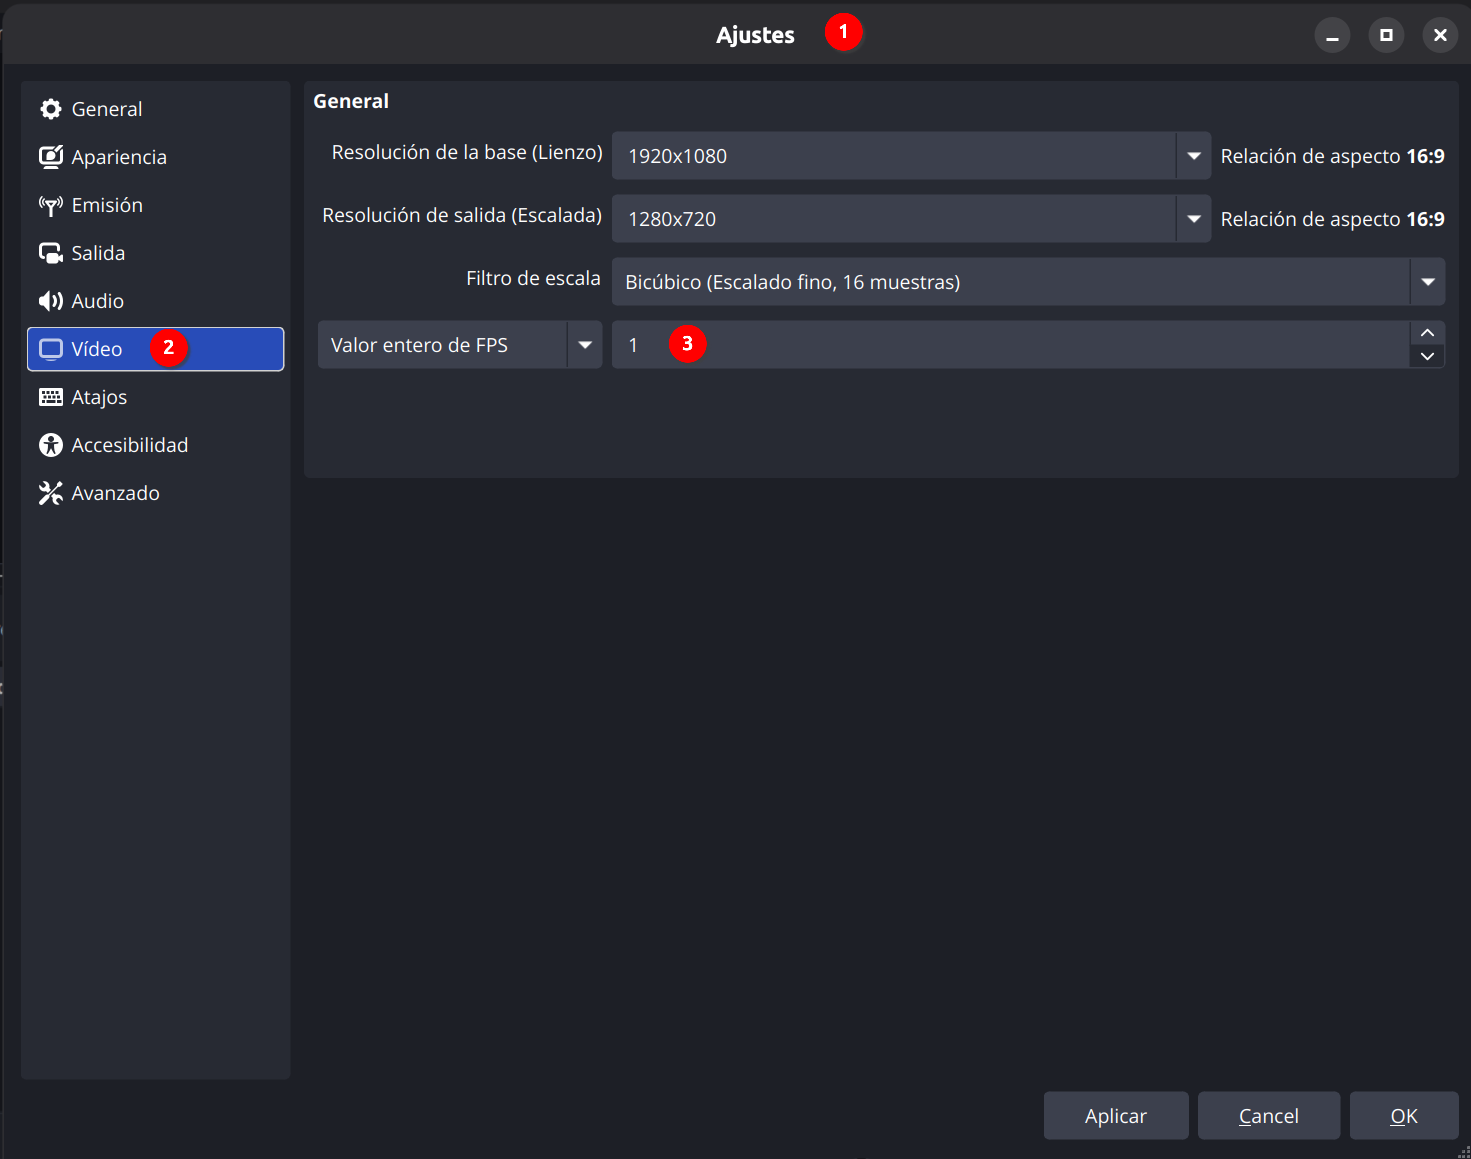The image size is (1471, 1159).
Task: Click the Cancel button
Action: (1269, 1116)
